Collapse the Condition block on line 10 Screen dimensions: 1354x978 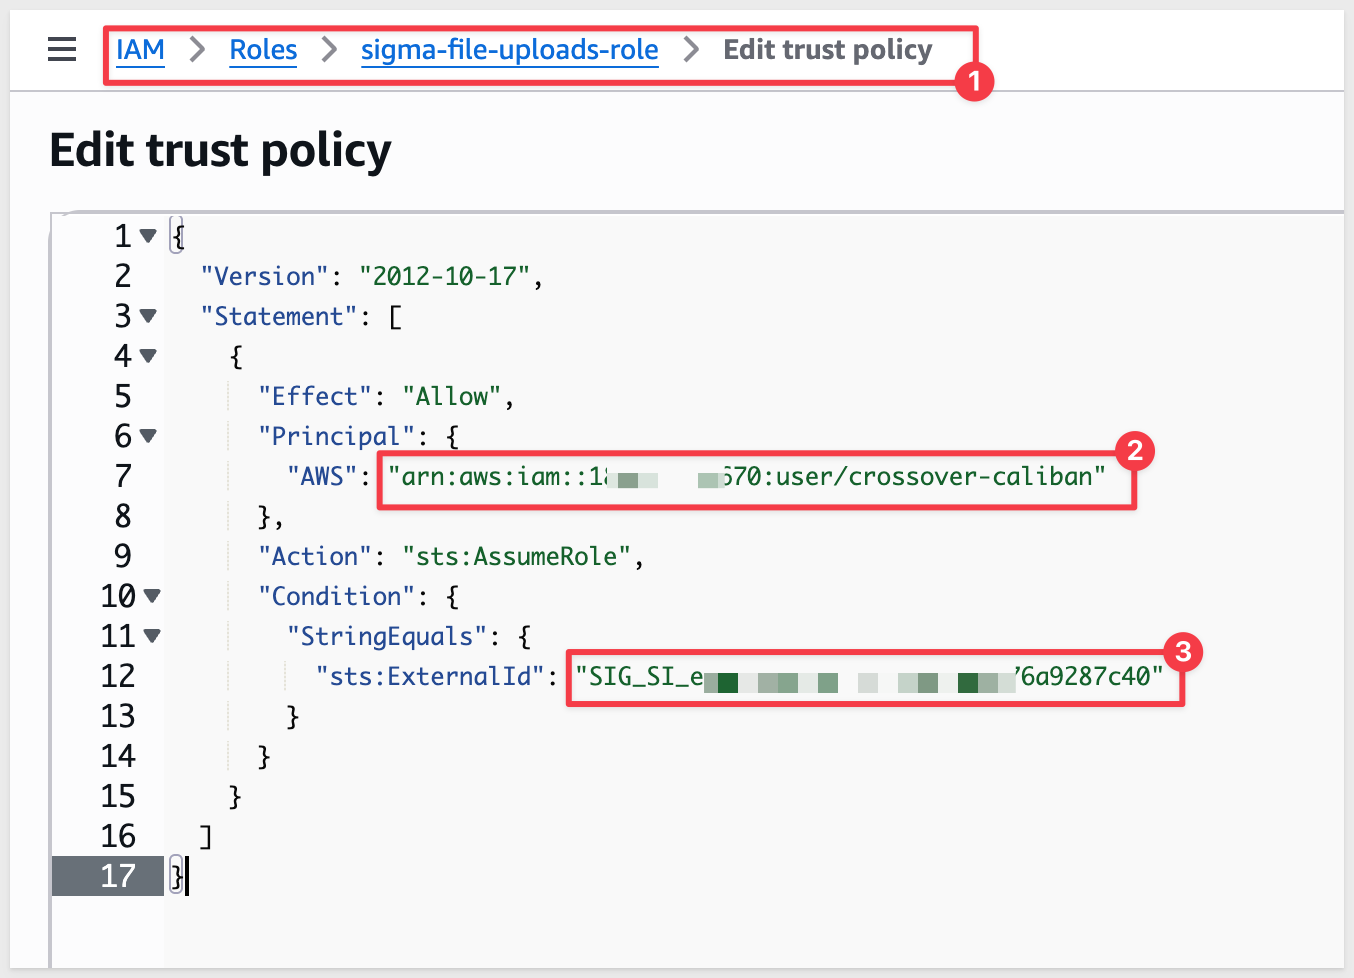[x=152, y=596]
